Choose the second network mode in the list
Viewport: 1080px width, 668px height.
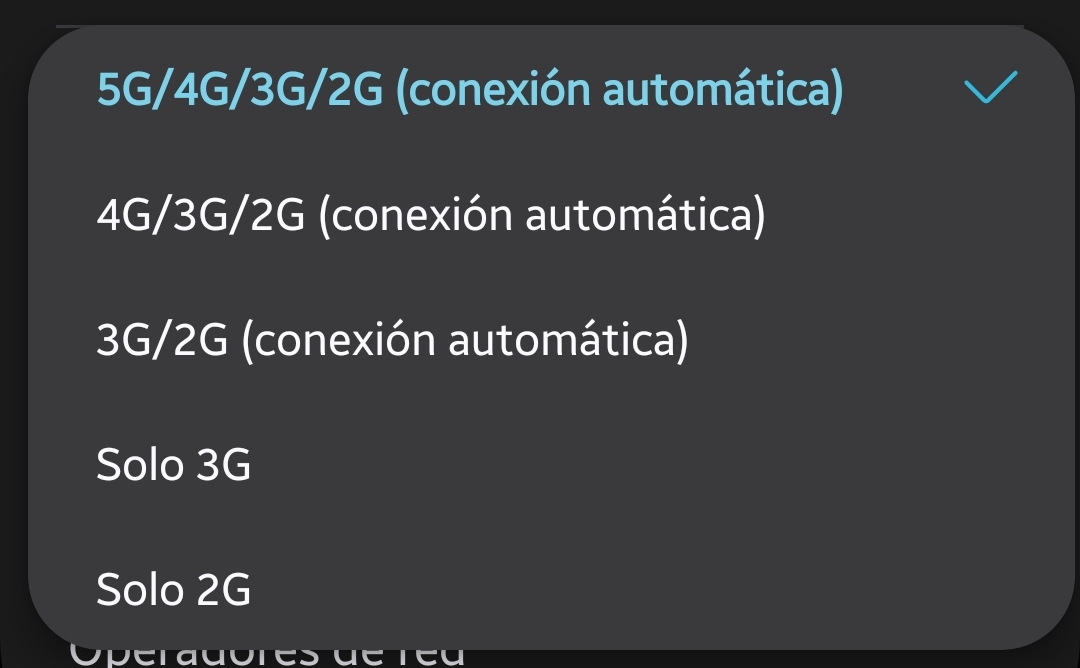(430, 216)
